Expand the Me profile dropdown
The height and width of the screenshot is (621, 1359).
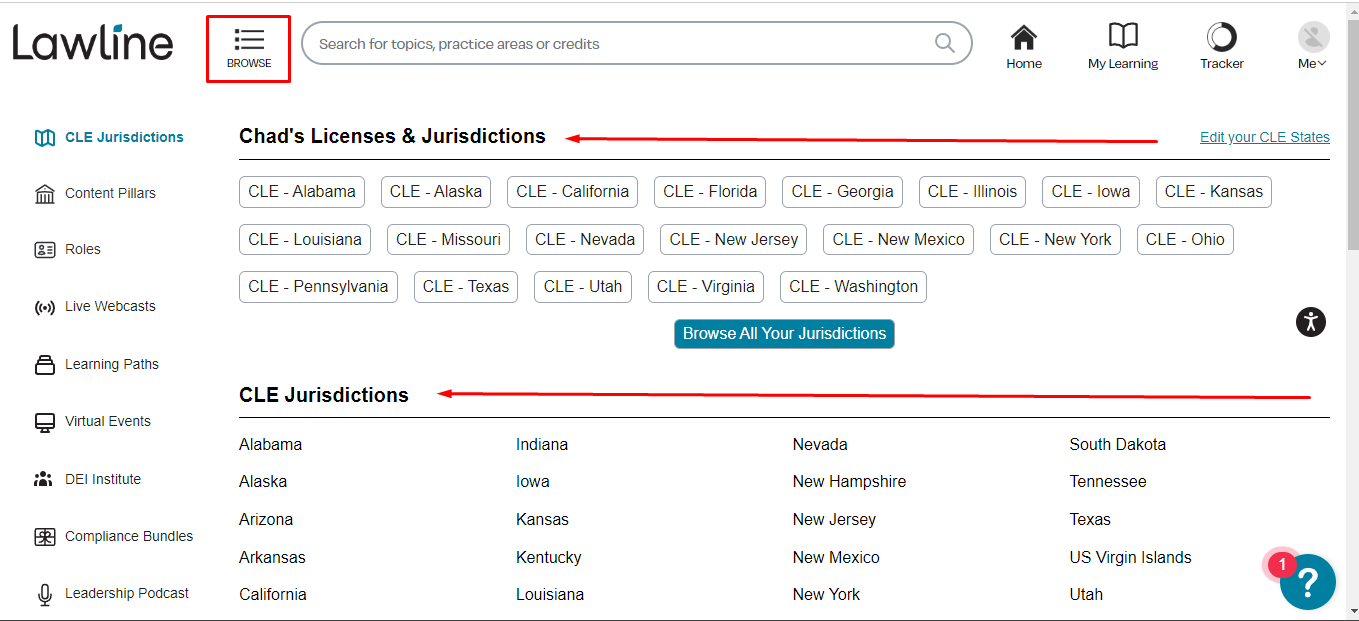[x=1313, y=47]
